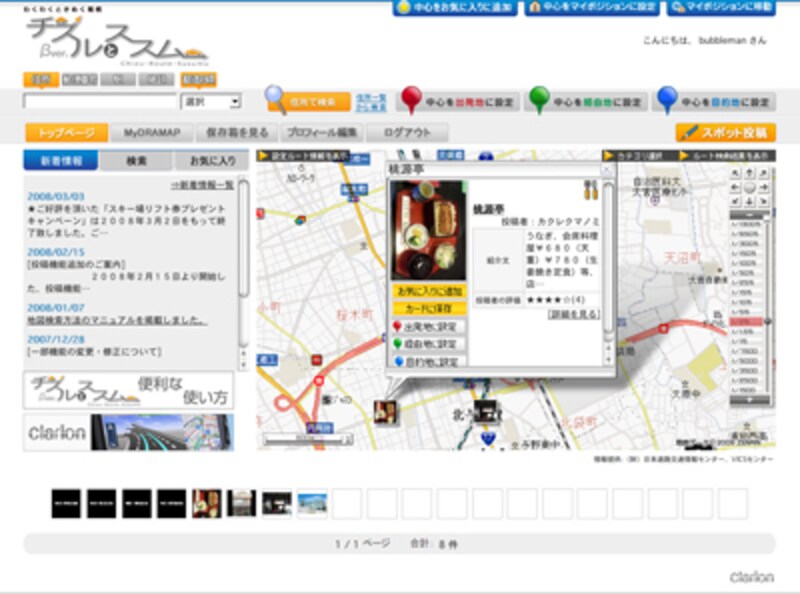Select the second gray search mode tab

(x=80, y=80)
